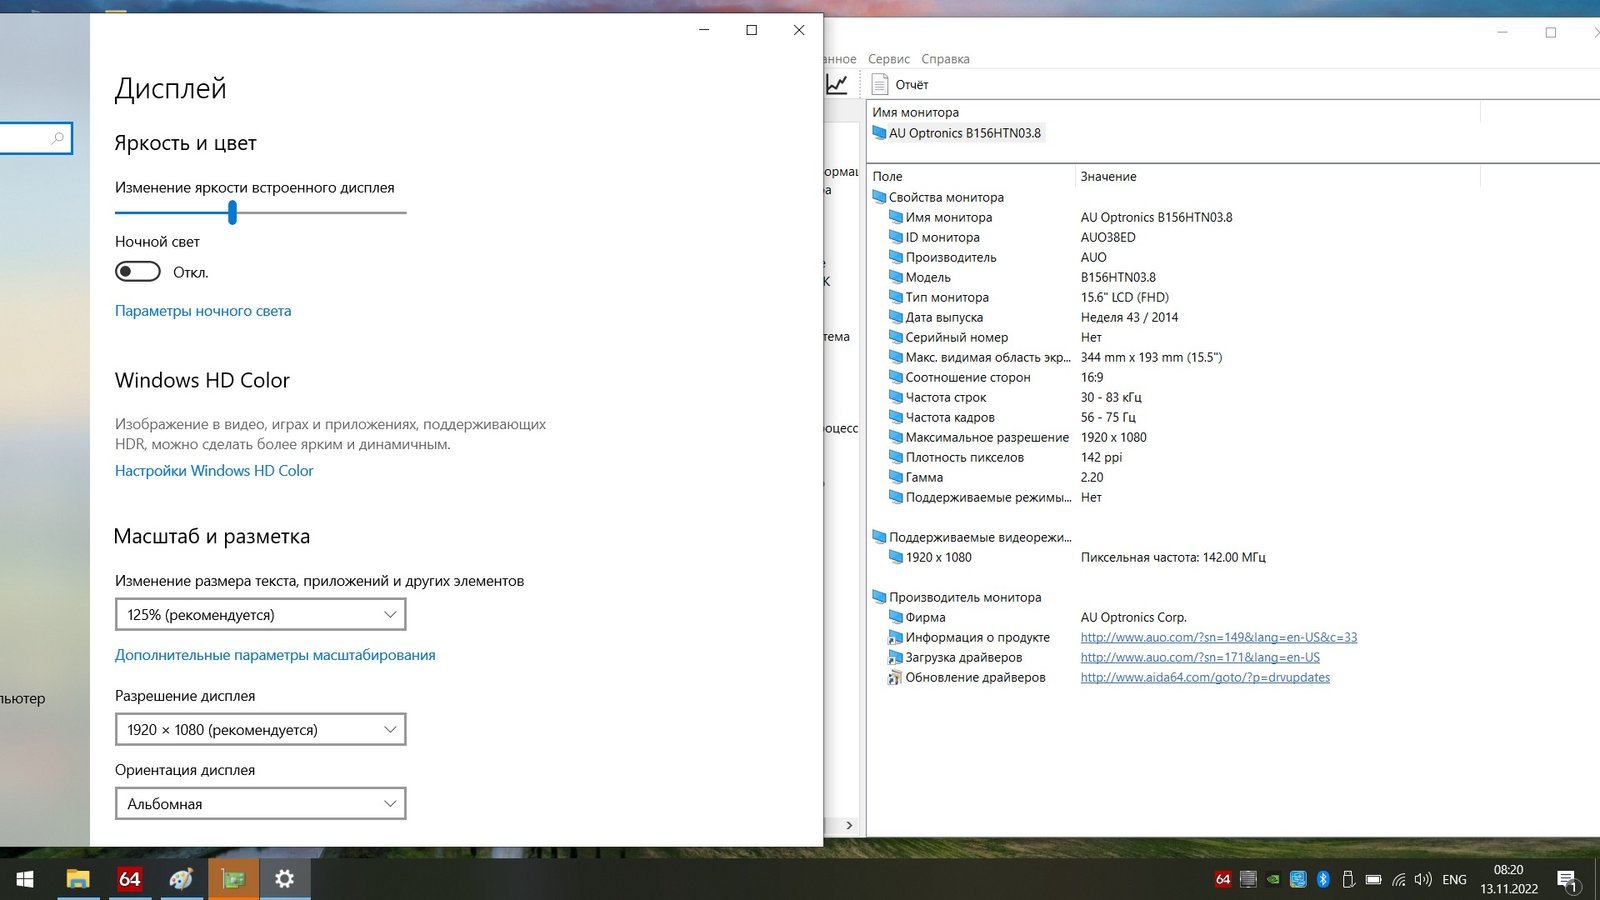Open the auo.com sn=171 driver download link
The height and width of the screenshot is (900, 1600).
[x=1200, y=657]
